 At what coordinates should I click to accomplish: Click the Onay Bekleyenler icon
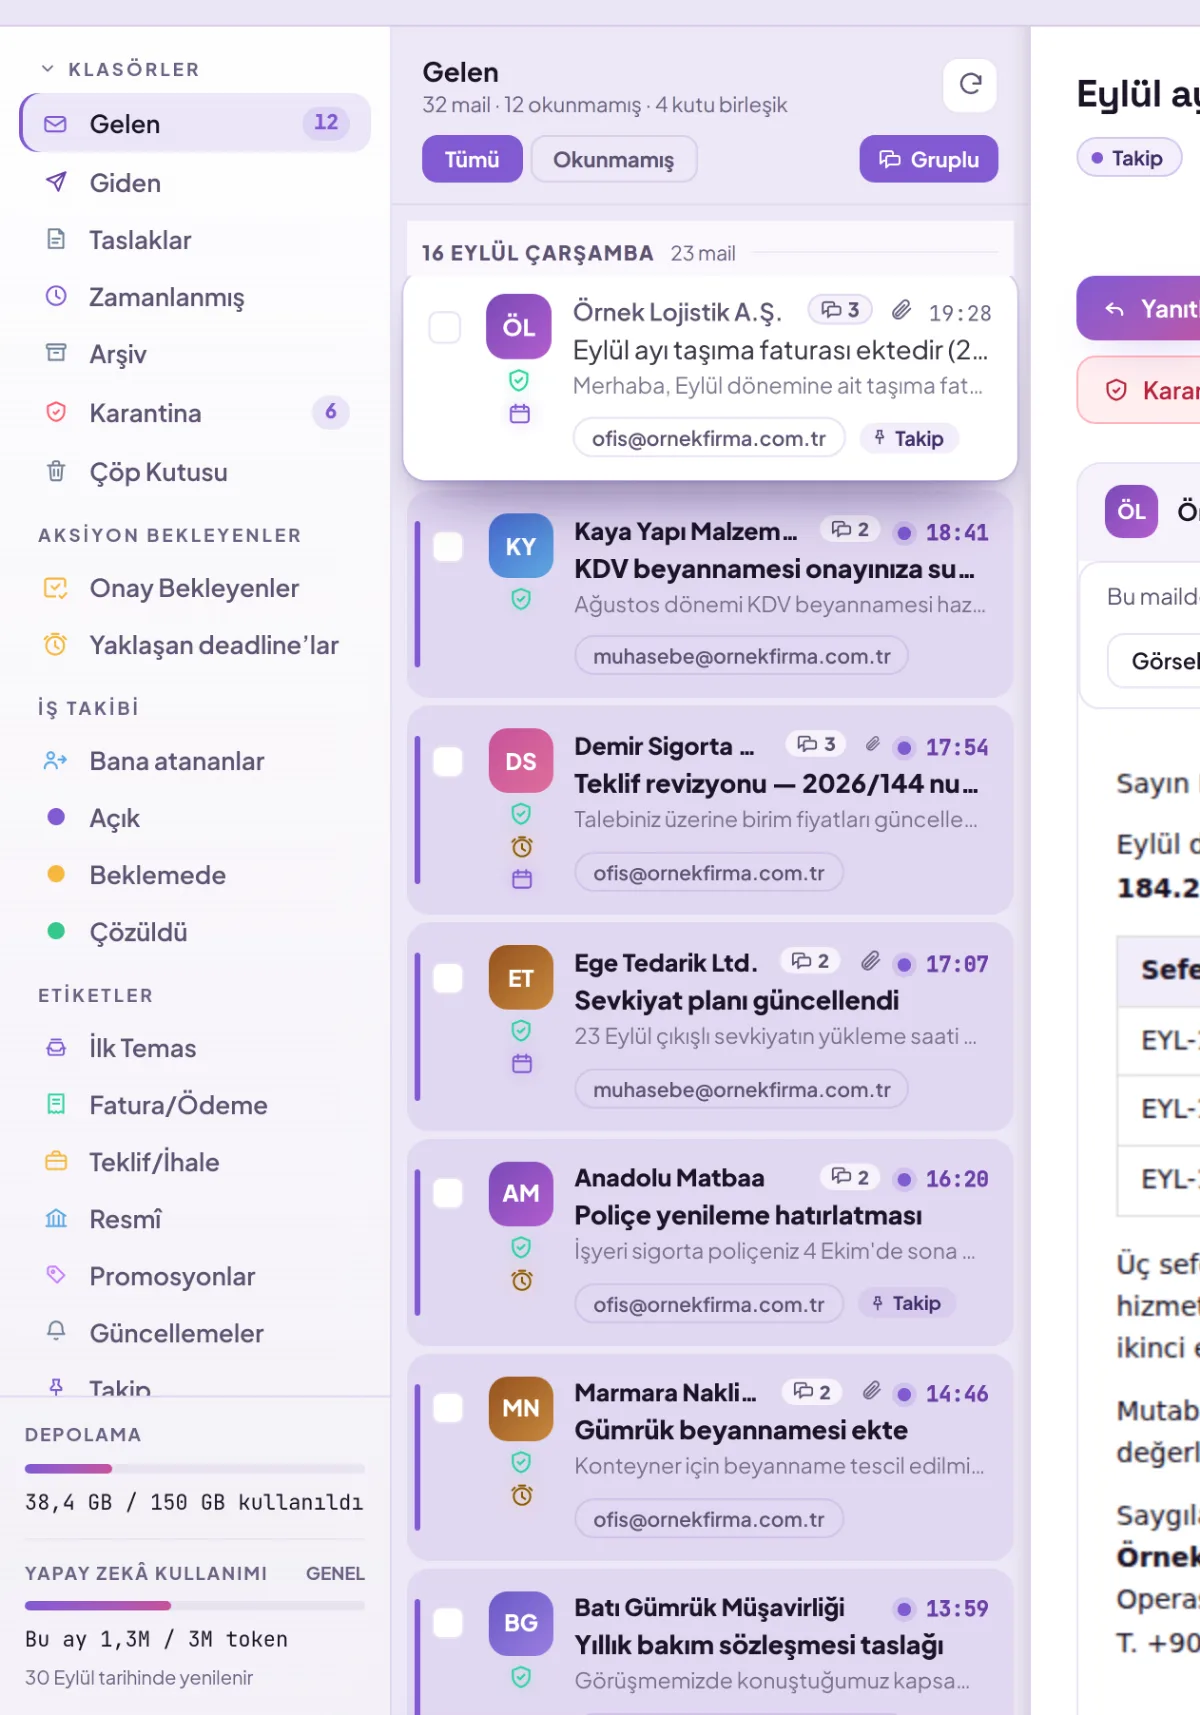(56, 588)
